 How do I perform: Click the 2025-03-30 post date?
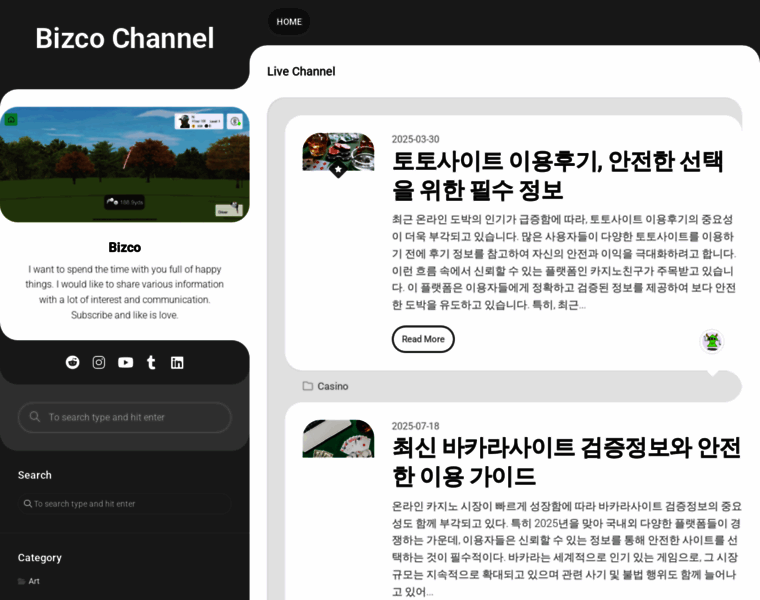pyautogui.click(x=415, y=140)
